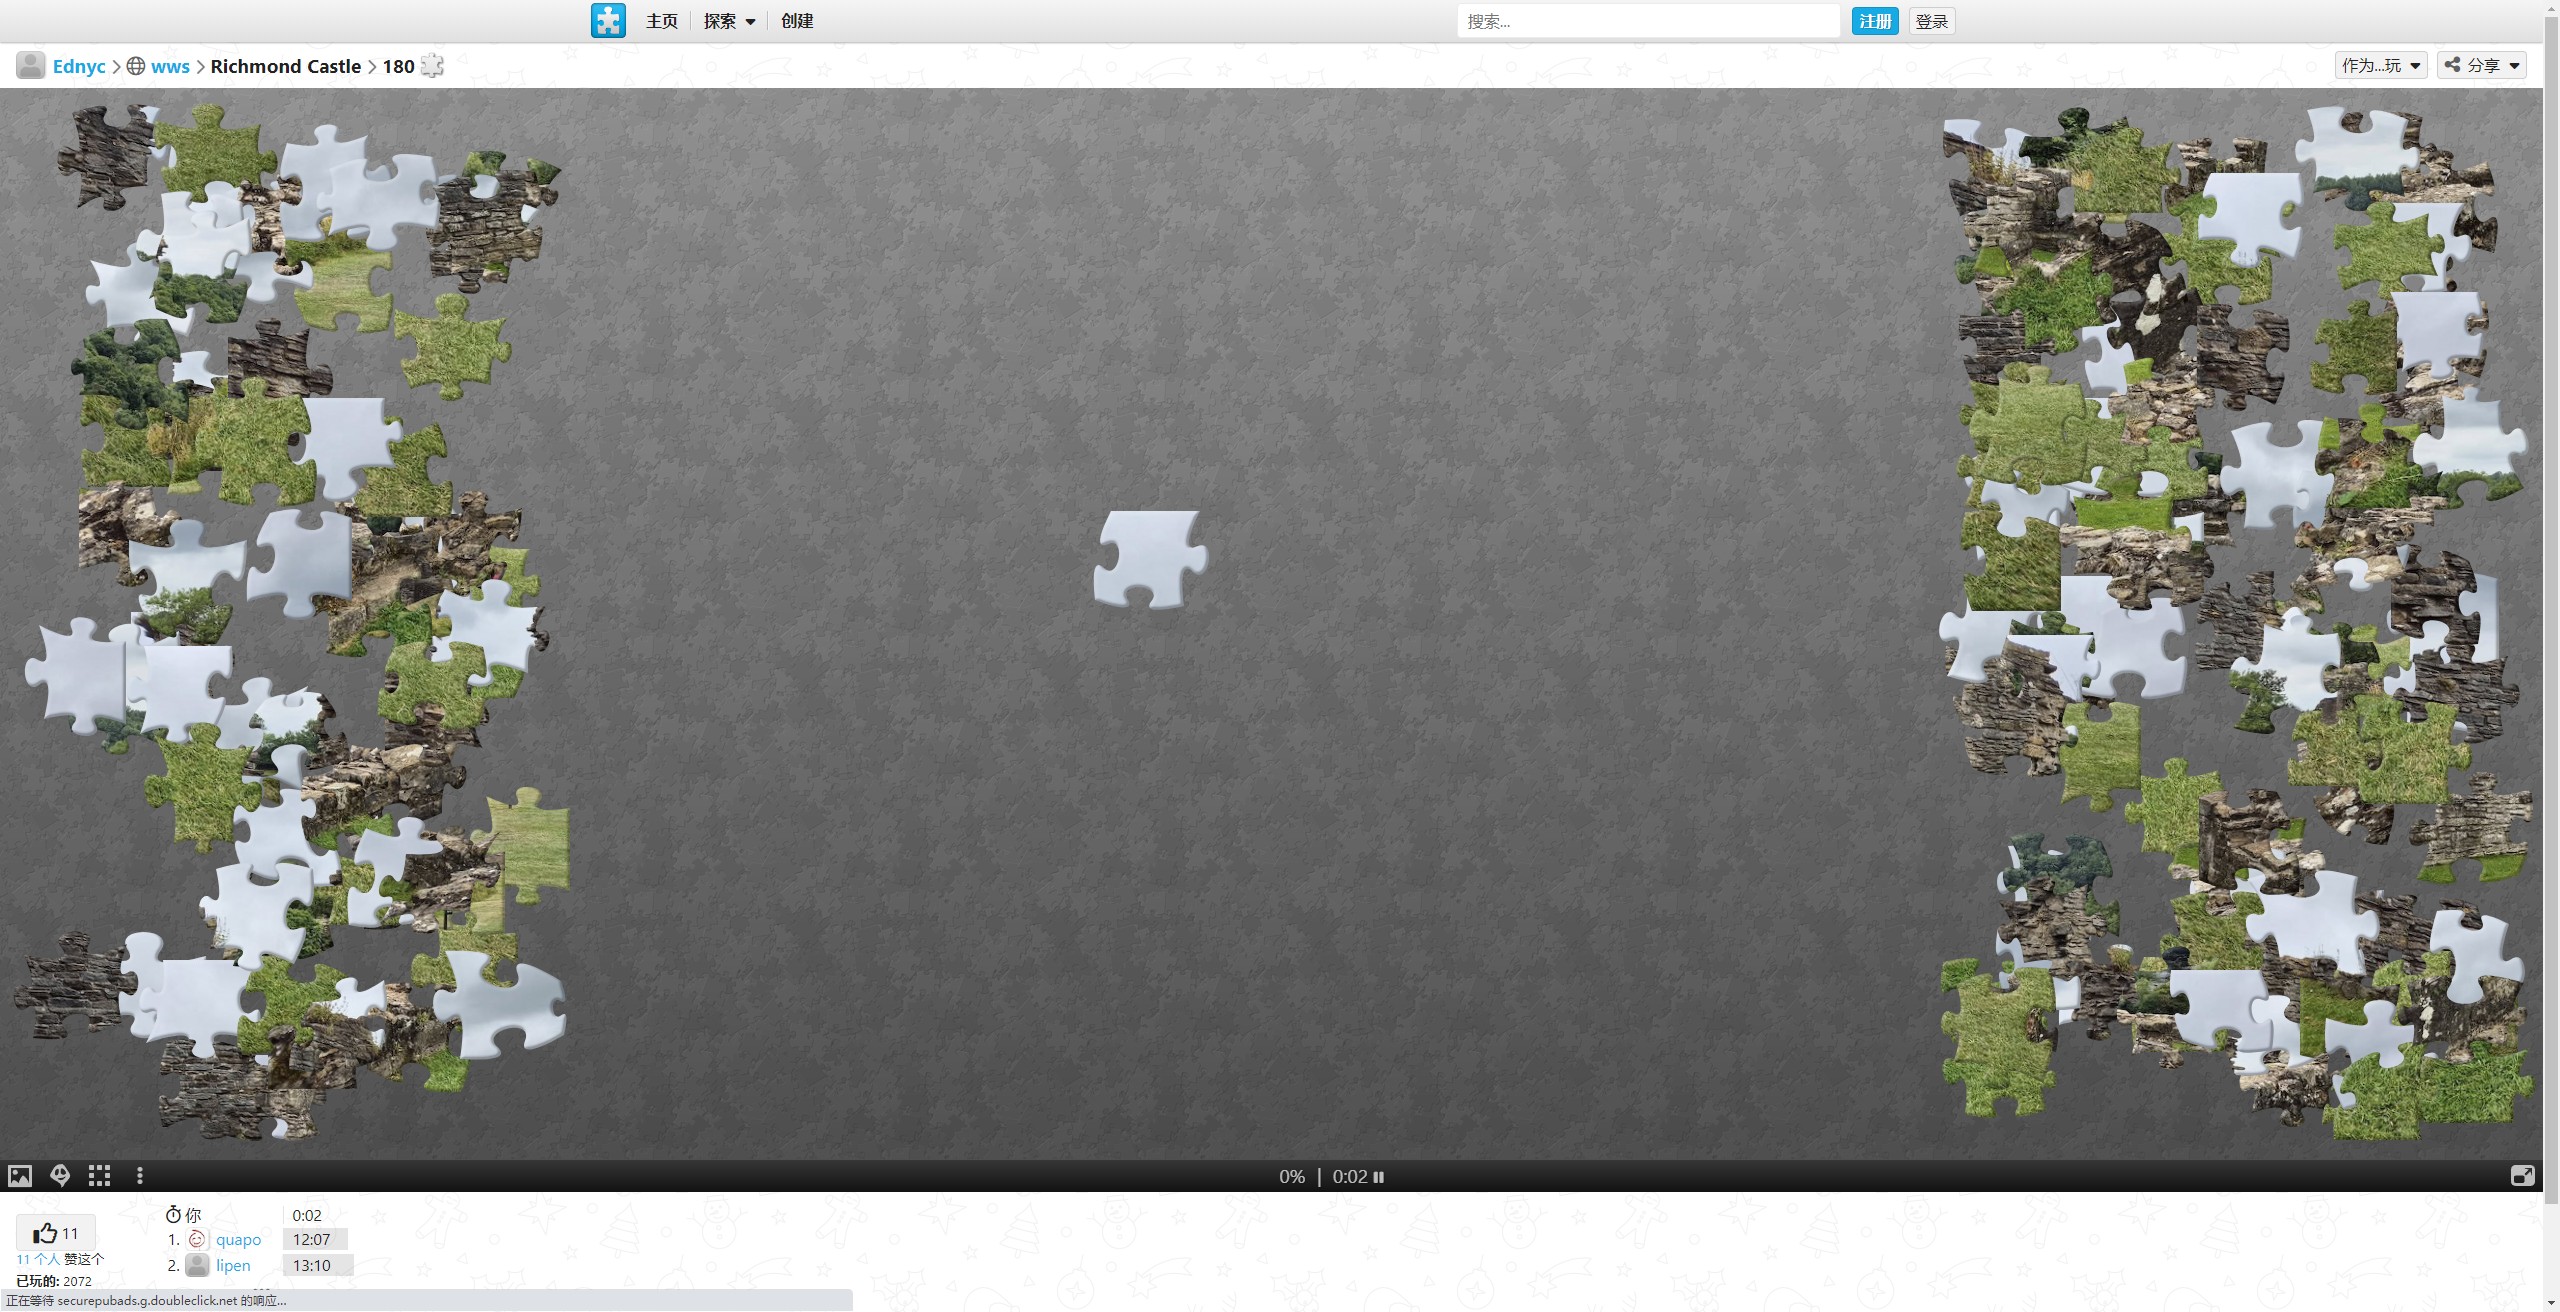This screenshot has height=1312, width=2560.
Task: Focus the 搜索 search input field
Action: [x=1647, y=21]
